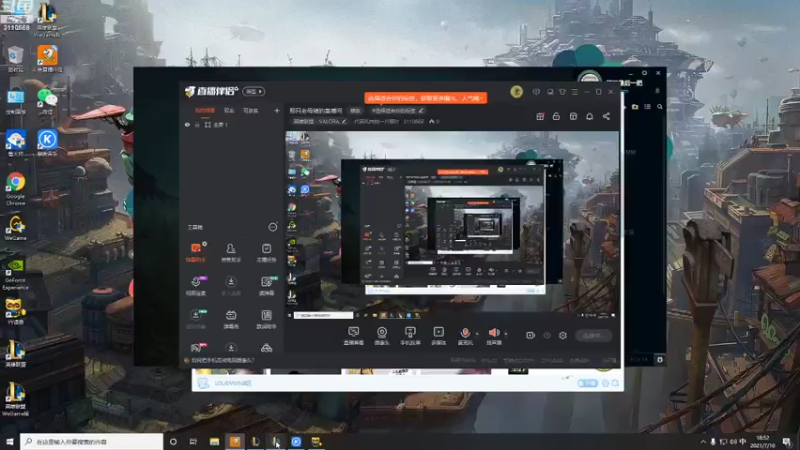Switch to the first orange scene tab
Image resolution: width=800 pixels, height=450 pixels.
205,110
